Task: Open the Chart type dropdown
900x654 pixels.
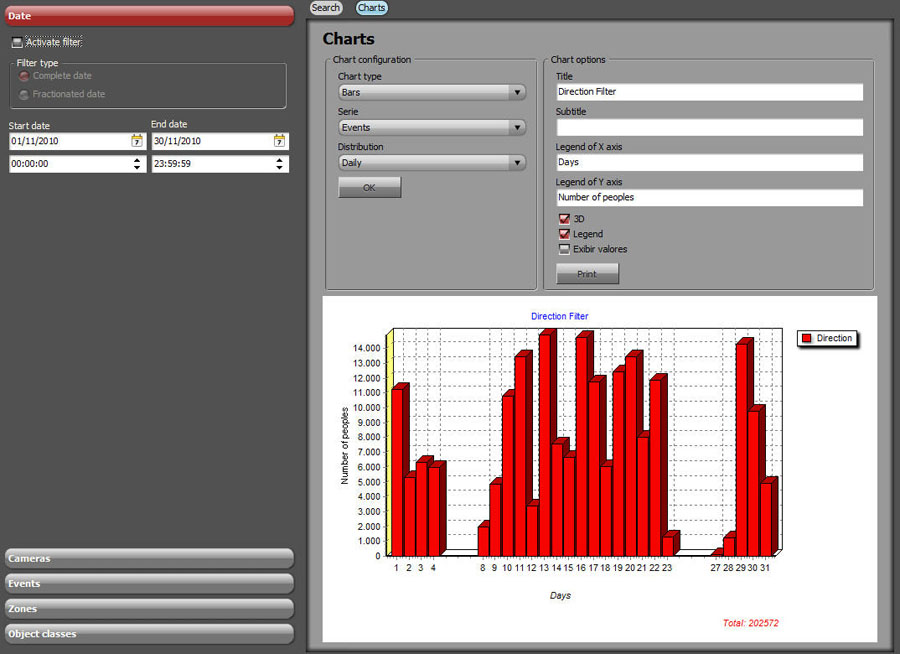Action: 431,92
